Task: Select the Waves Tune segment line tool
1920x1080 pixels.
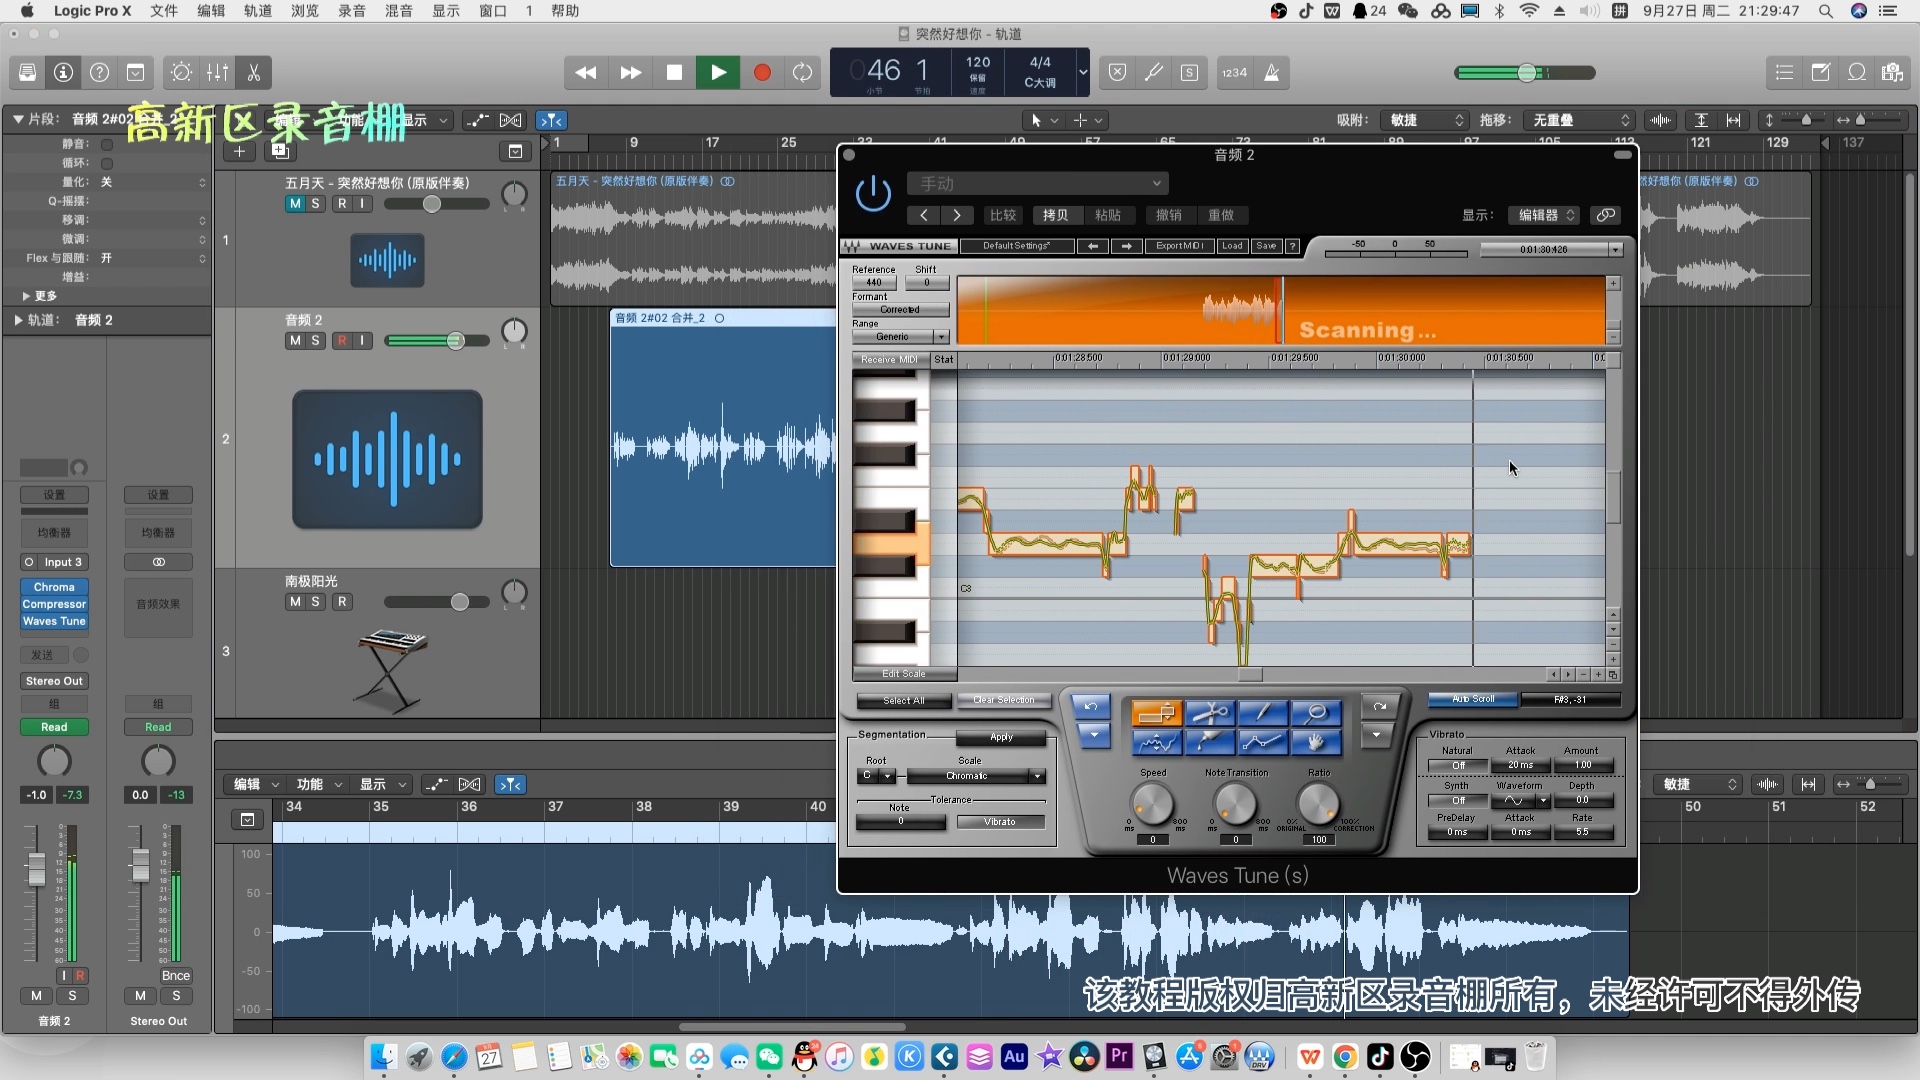Action: (x=1263, y=741)
